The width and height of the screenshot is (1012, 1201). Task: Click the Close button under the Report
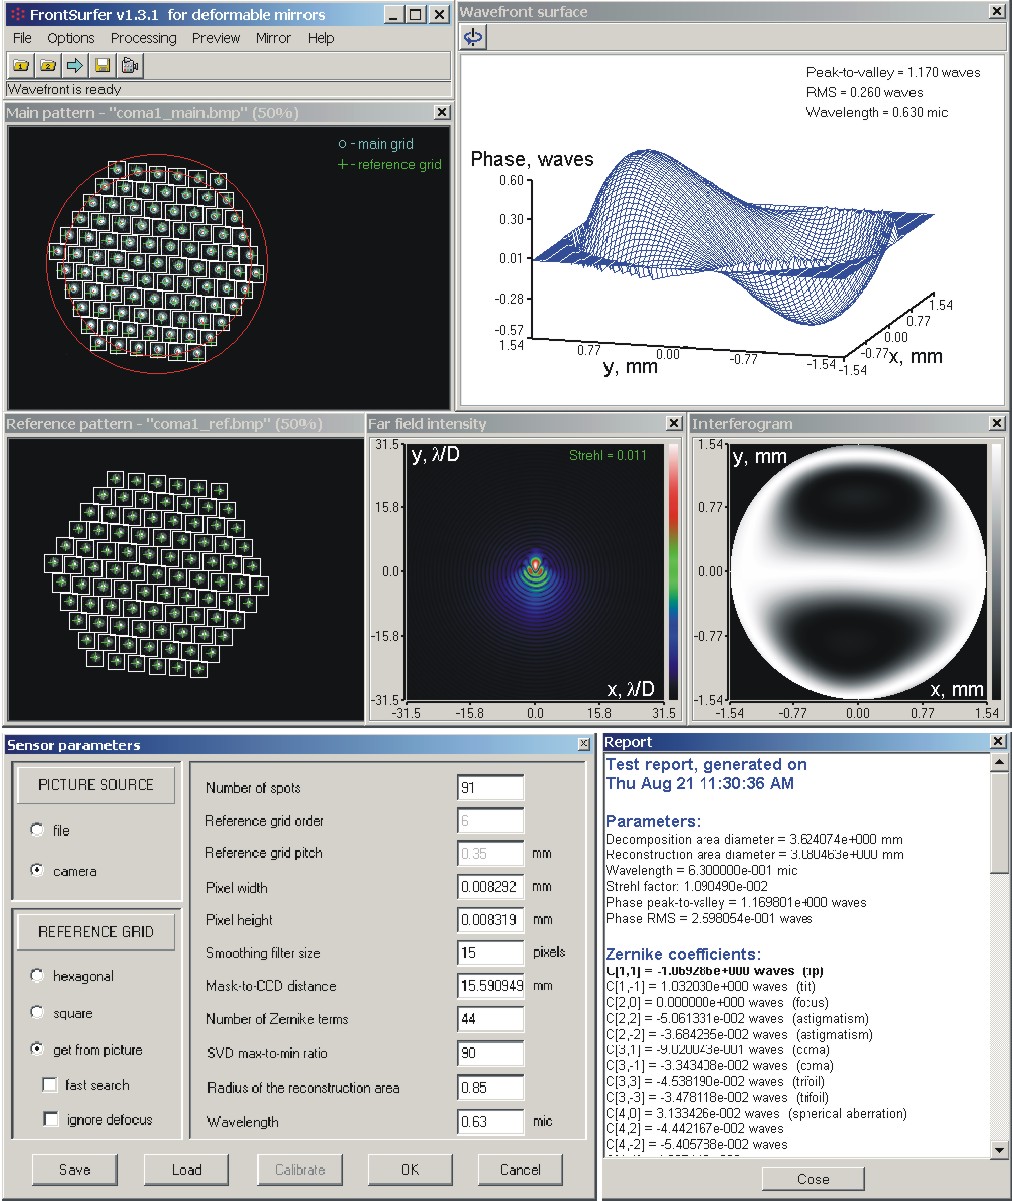click(812, 1179)
